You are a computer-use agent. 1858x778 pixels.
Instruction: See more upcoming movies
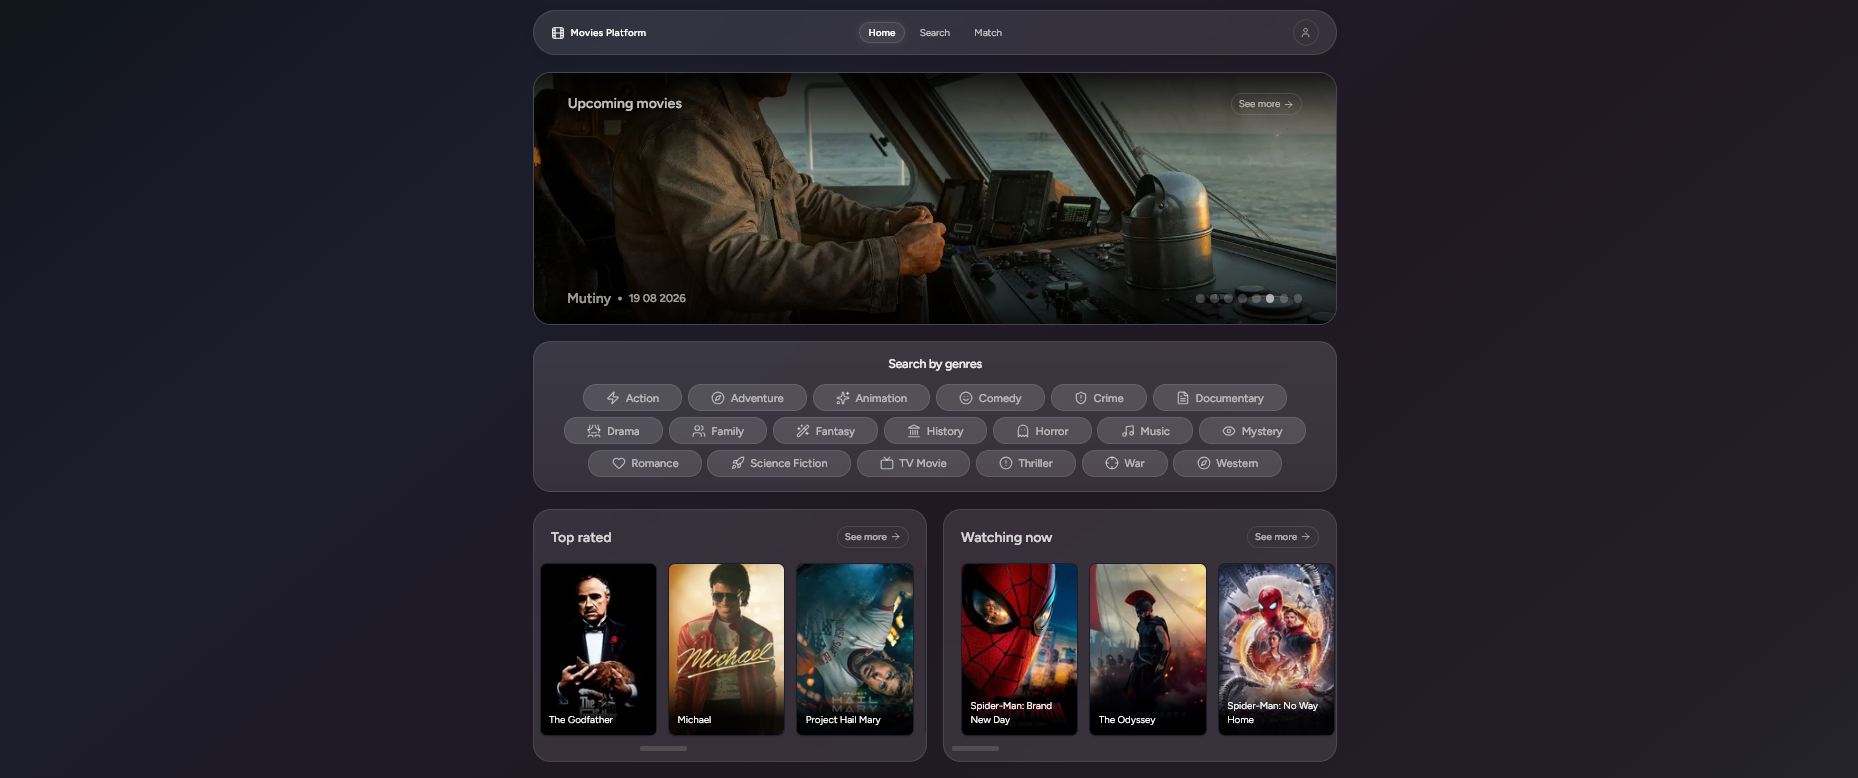tap(1266, 104)
